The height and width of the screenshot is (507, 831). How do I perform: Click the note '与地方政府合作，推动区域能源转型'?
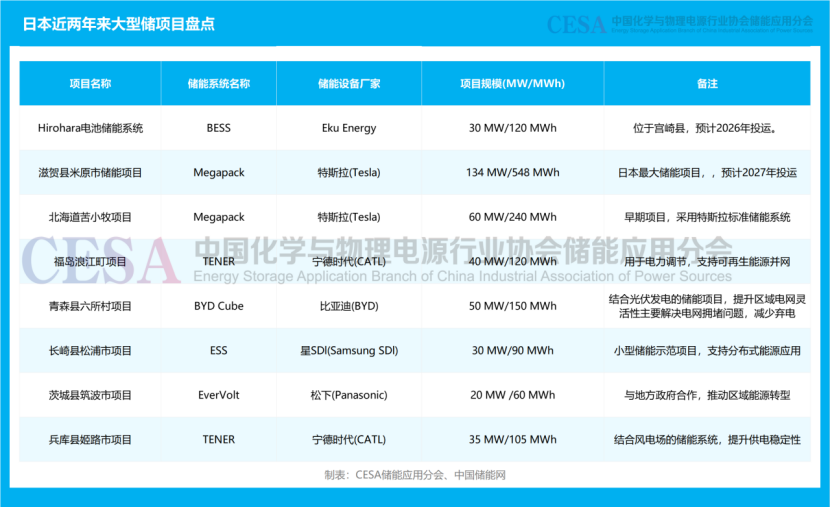(x=707, y=395)
